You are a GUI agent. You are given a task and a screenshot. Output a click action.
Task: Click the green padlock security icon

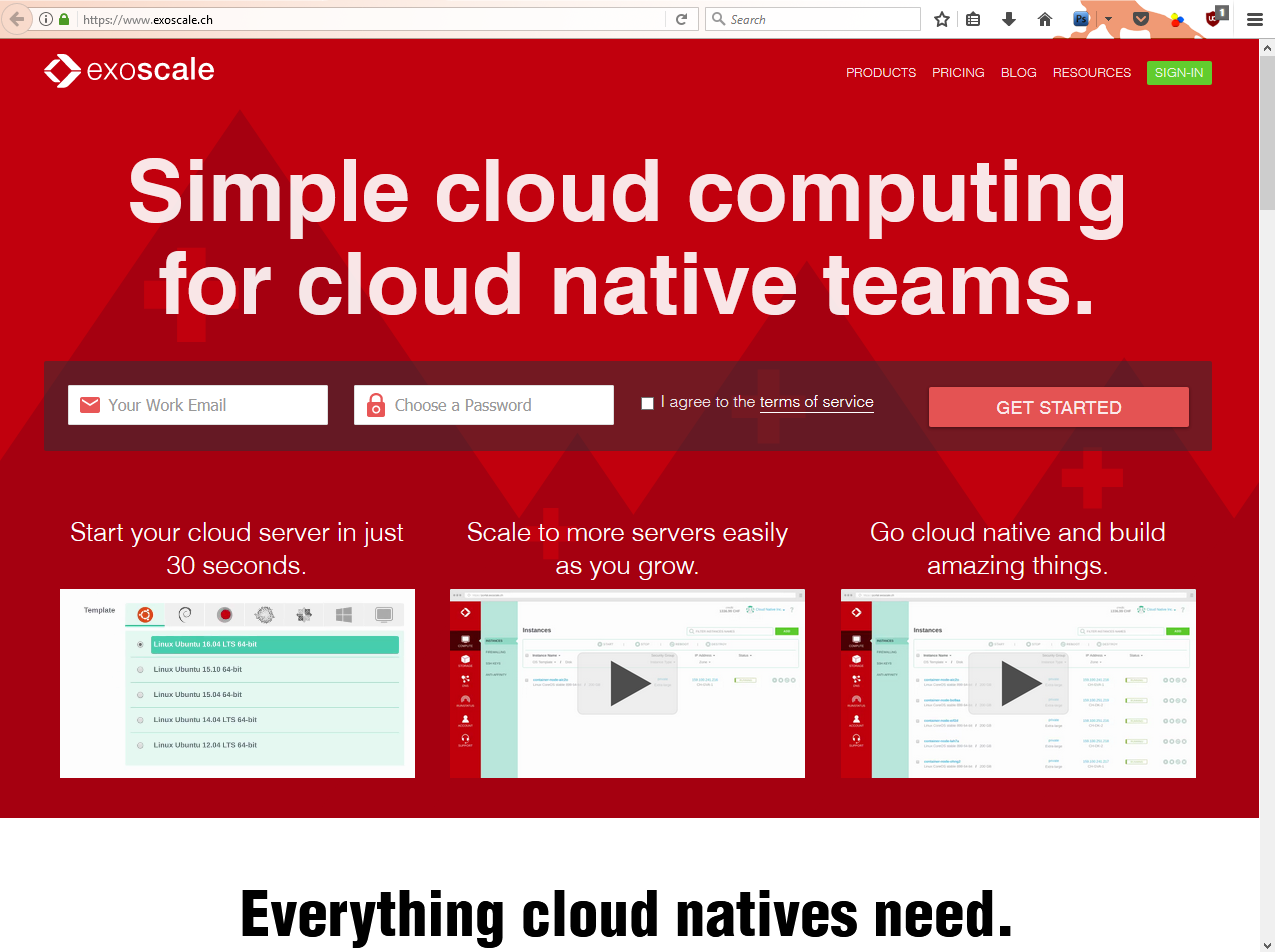65,19
